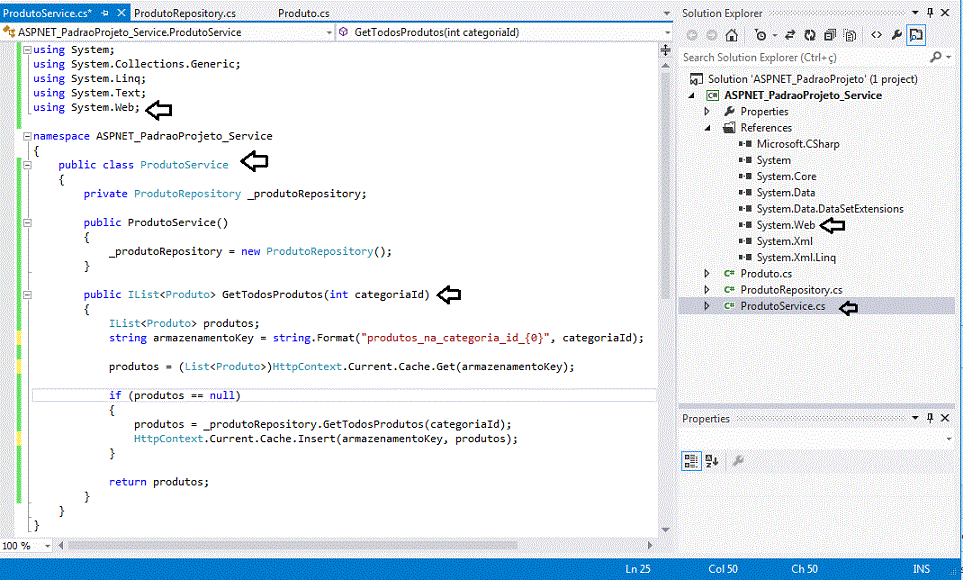Expand the Produto.cs file node
The height and width of the screenshot is (580, 963).
pos(707,273)
